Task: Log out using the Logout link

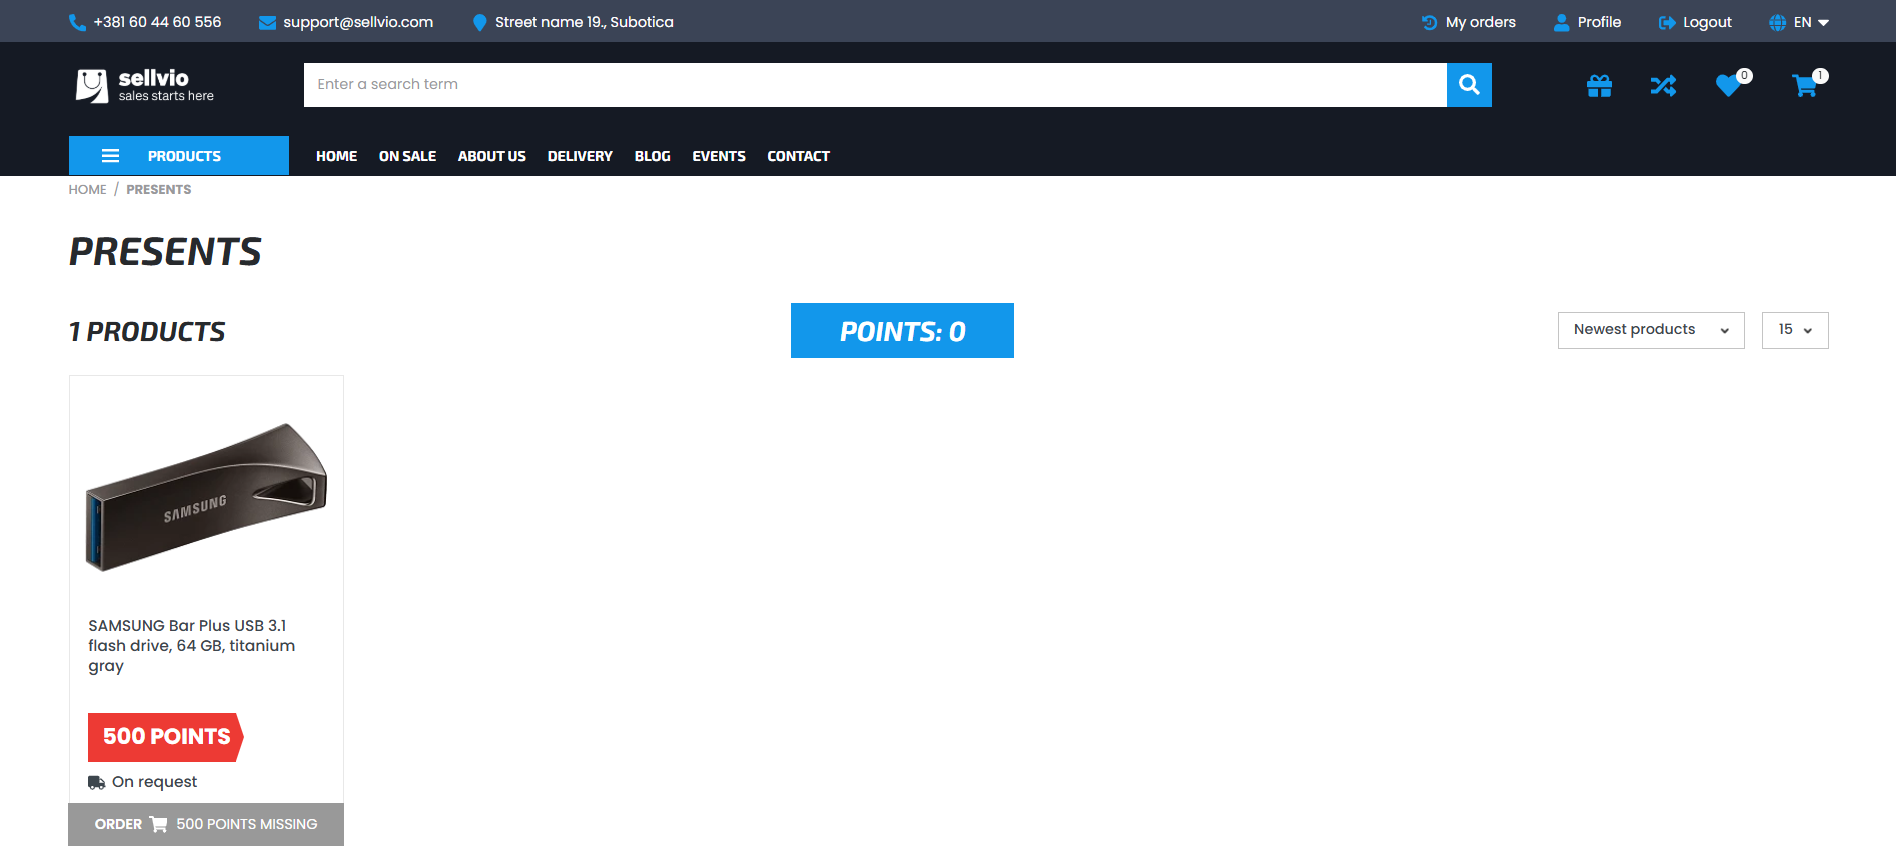Action: pyautogui.click(x=1706, y=22)
